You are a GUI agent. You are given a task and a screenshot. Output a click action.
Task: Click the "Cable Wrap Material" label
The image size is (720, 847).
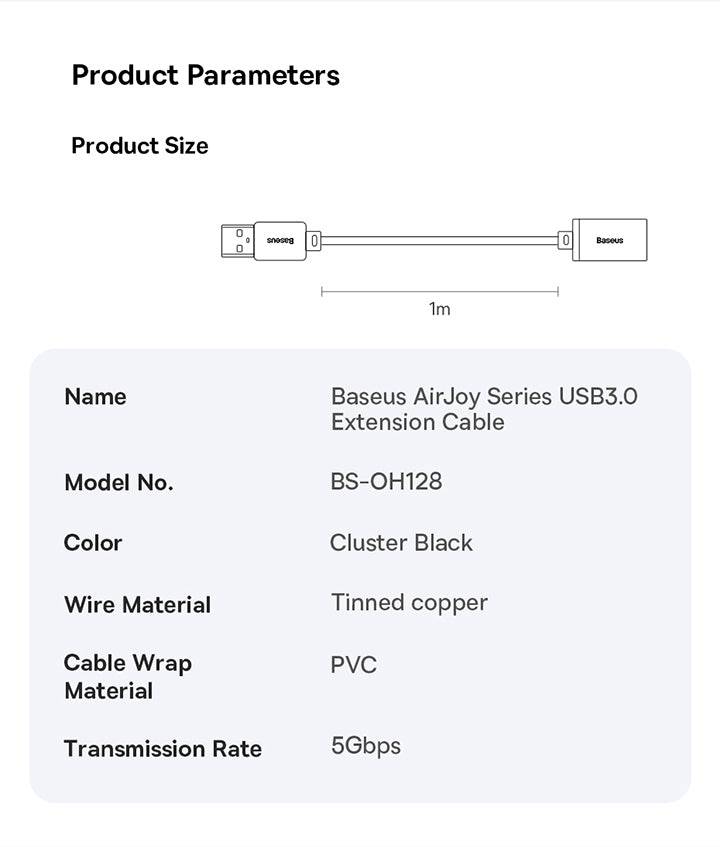click(127, 677)
